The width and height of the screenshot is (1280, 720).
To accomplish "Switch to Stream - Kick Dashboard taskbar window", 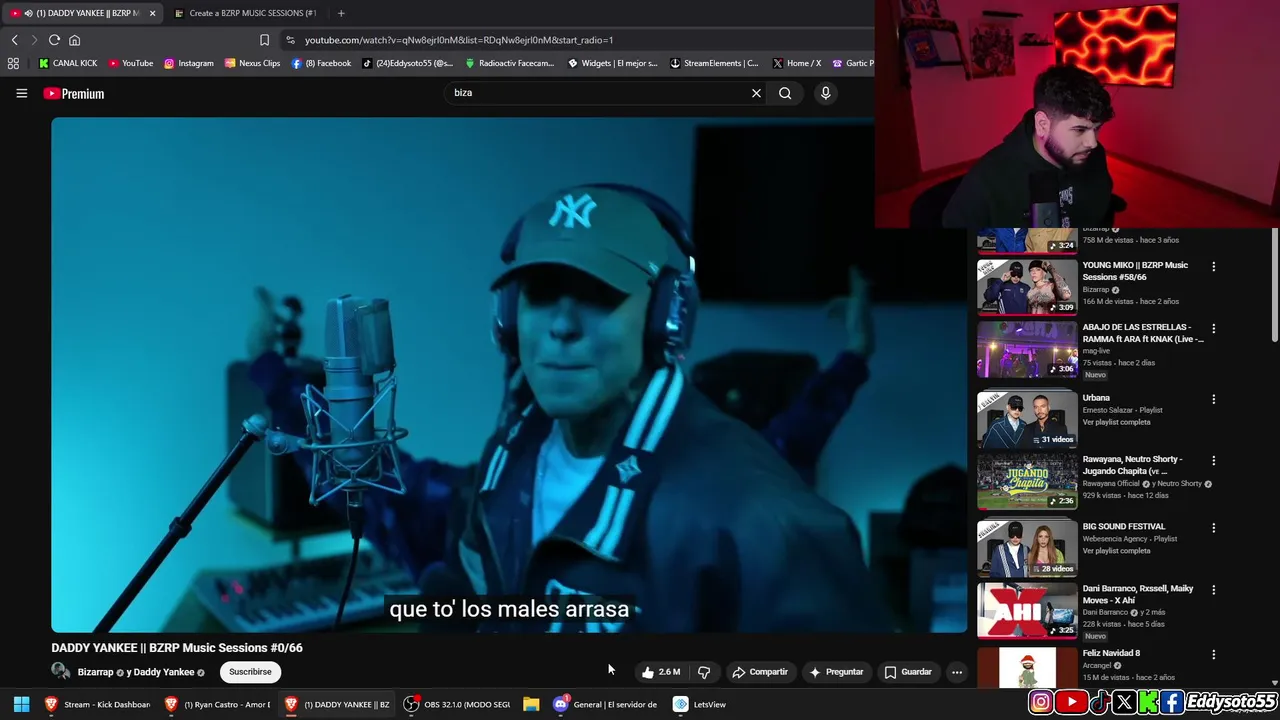I will [x=97, y=704].
